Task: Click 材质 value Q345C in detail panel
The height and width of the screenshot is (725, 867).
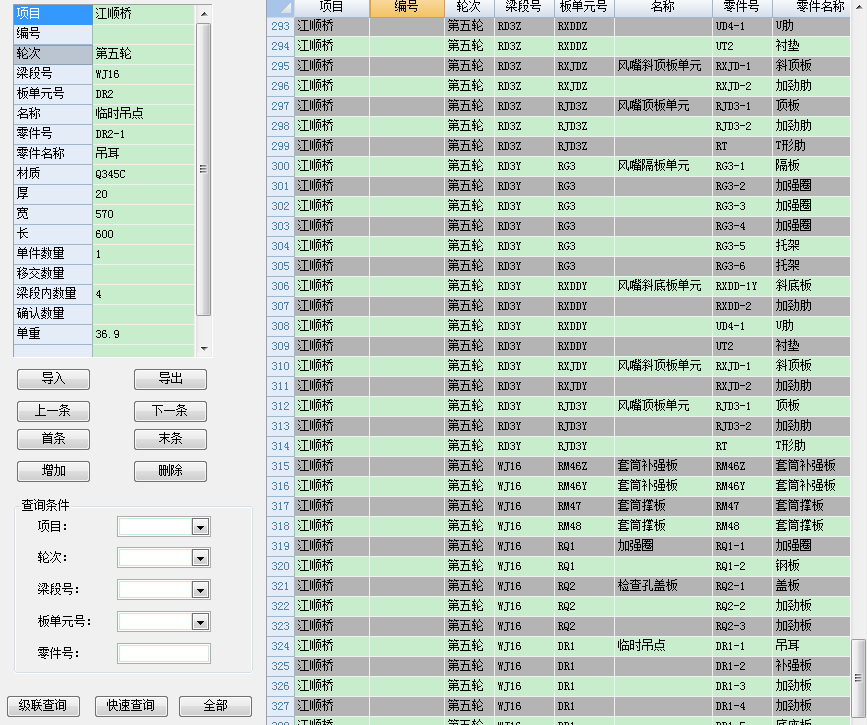Action: coord(144,174)
